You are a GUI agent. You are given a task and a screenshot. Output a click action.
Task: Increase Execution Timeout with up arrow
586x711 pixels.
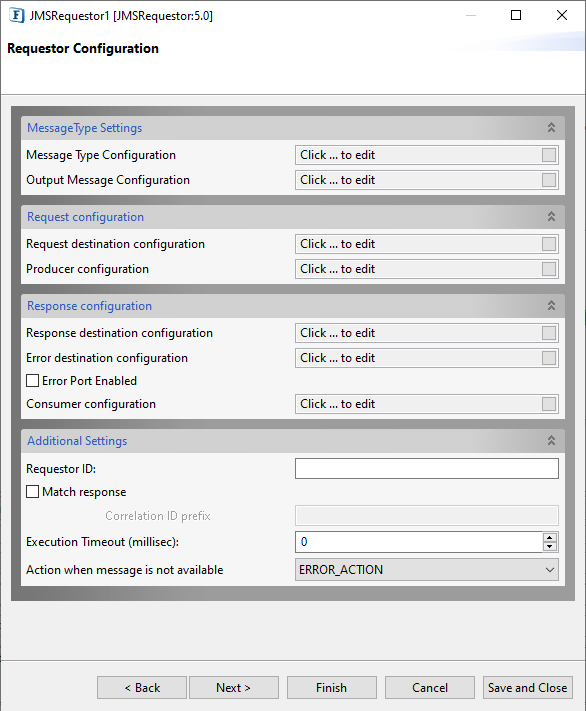point(550,537)
